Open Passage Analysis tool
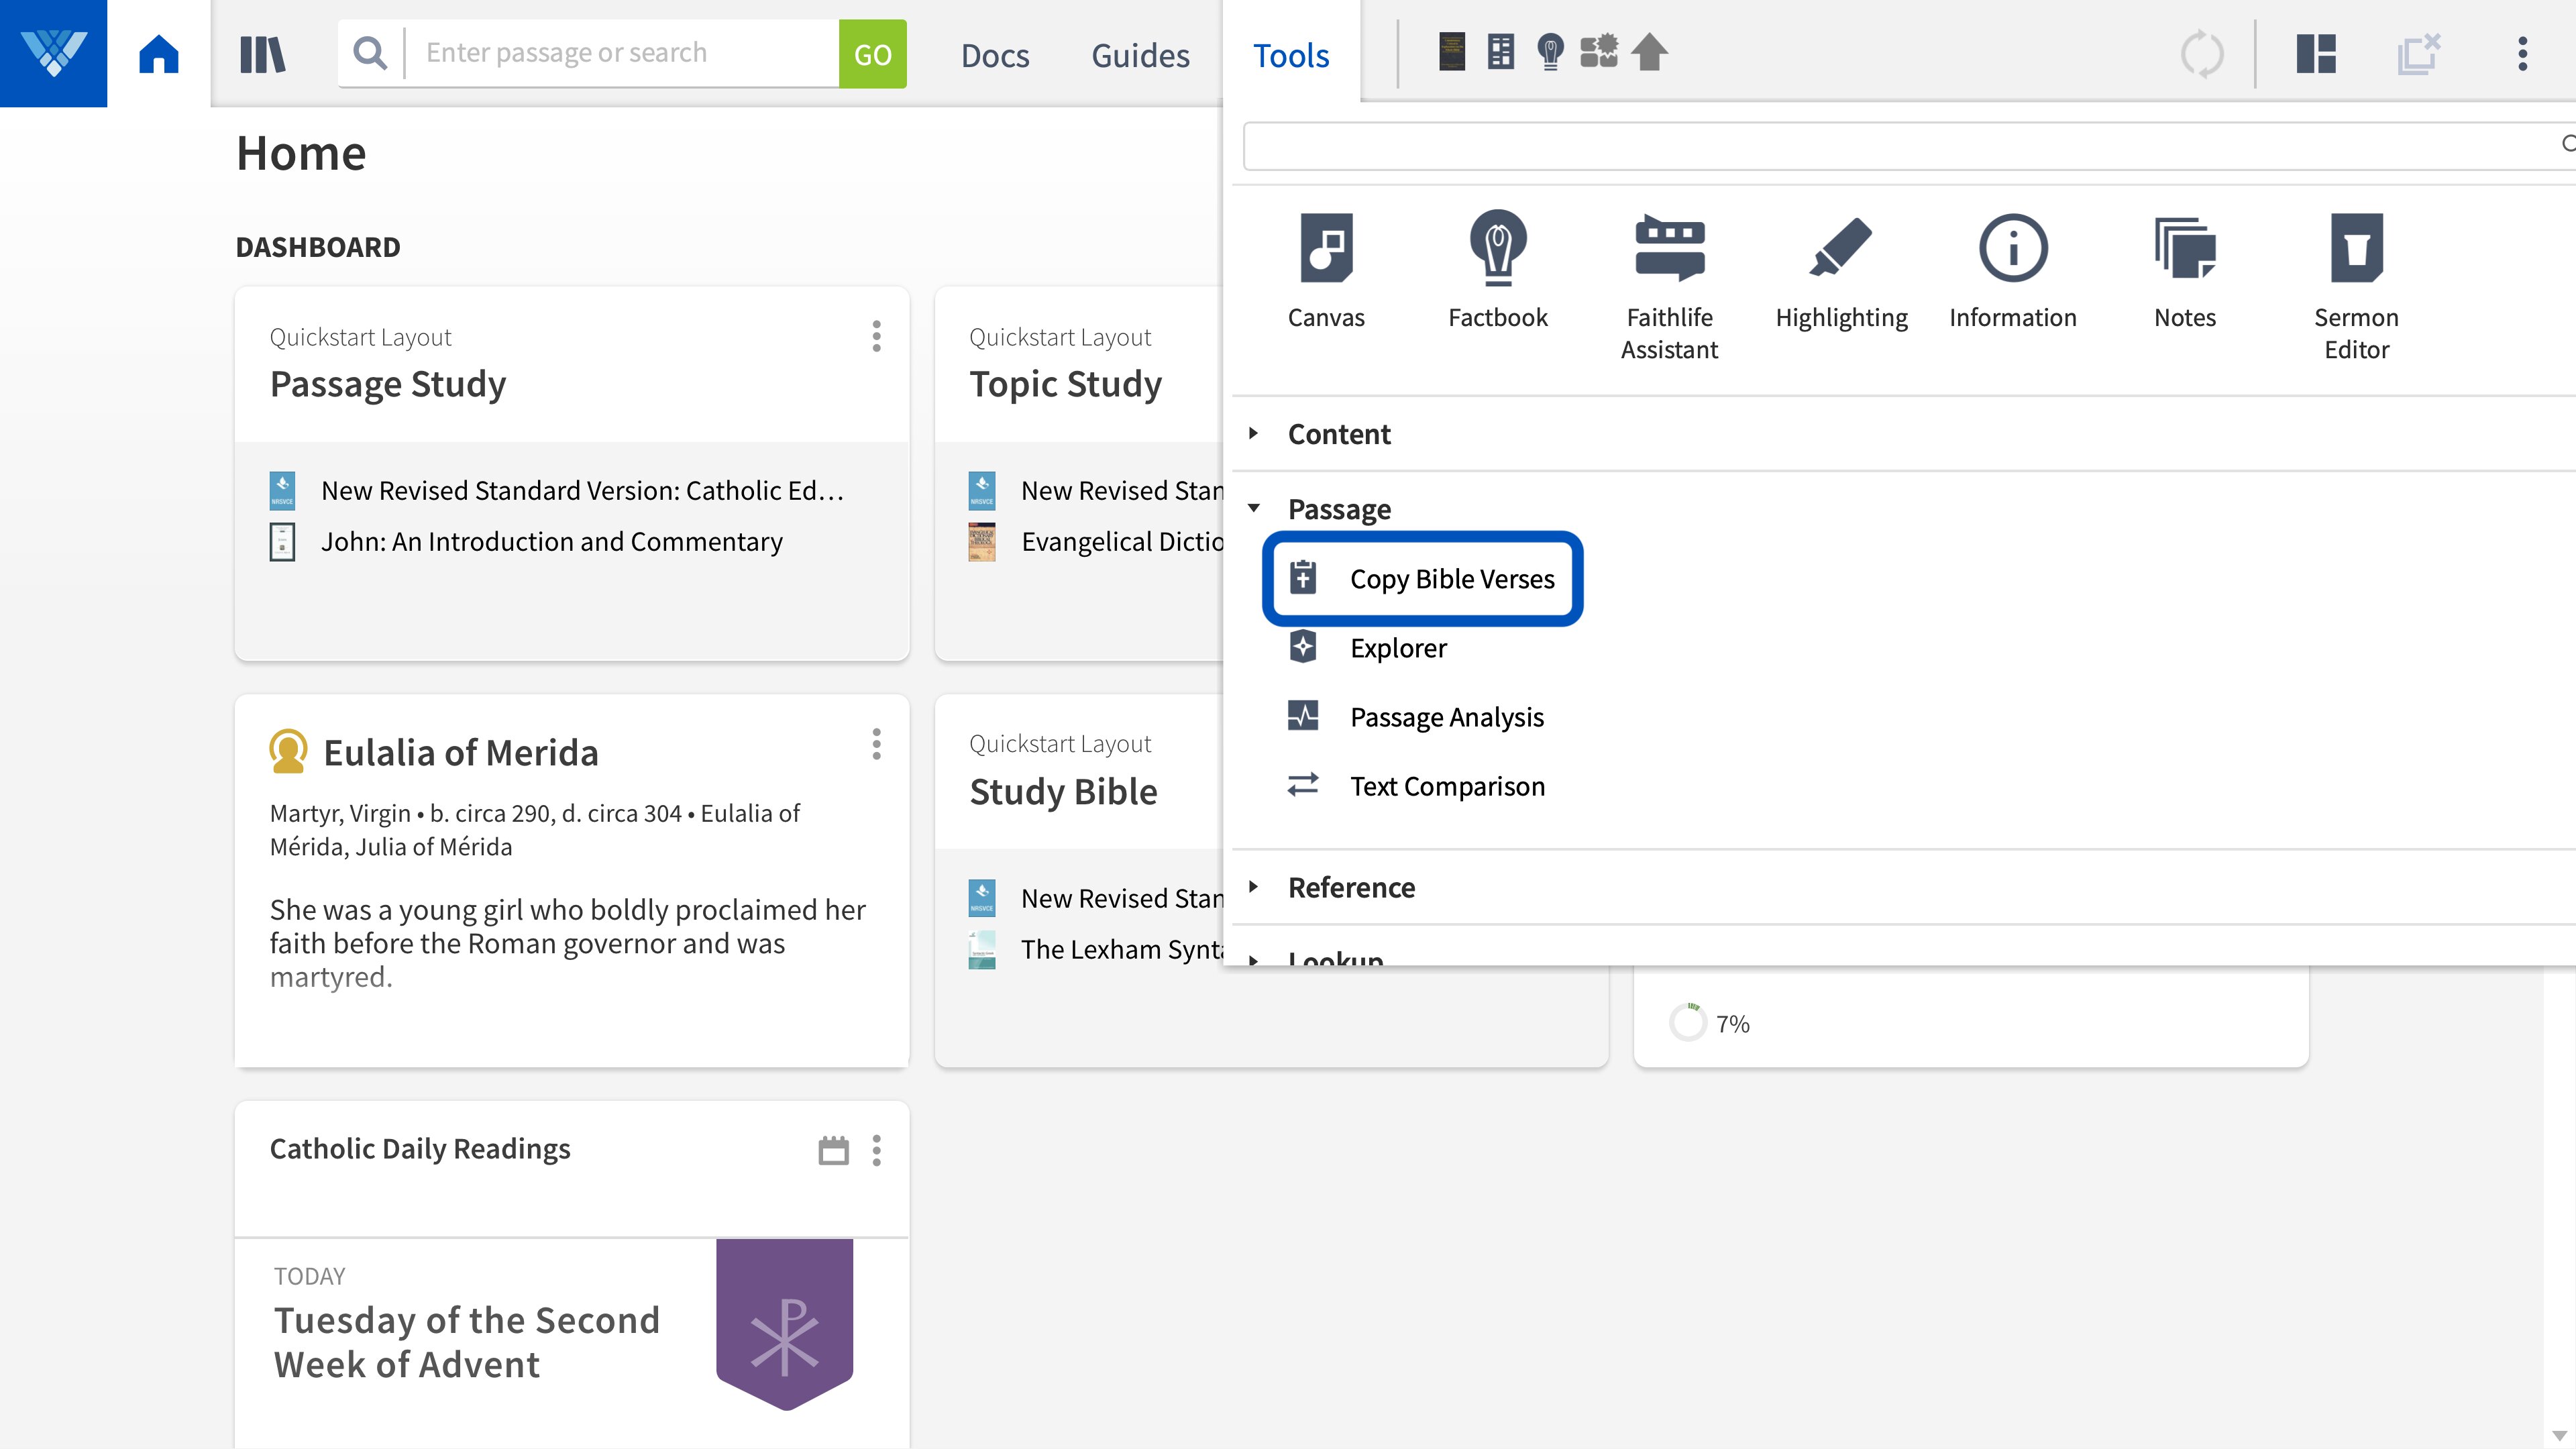This screenshot has width=2576, height=1449. click(x=1446, y=717)
